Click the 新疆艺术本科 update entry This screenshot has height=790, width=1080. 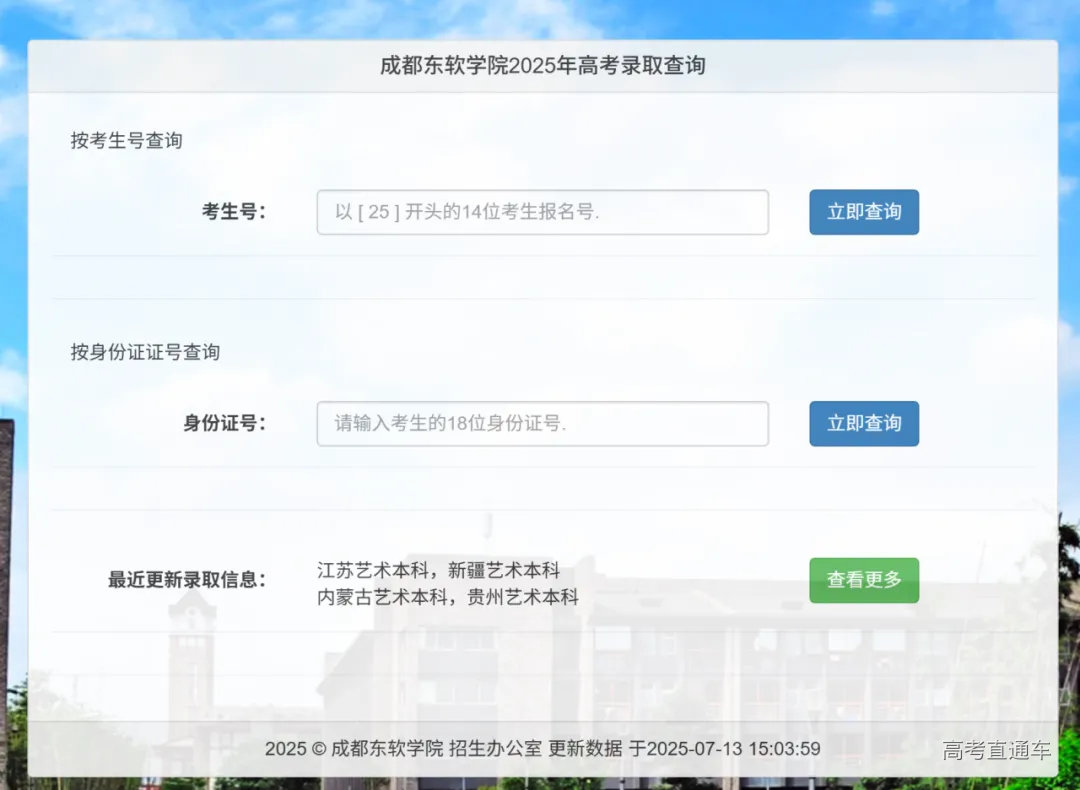coord(505,569)
